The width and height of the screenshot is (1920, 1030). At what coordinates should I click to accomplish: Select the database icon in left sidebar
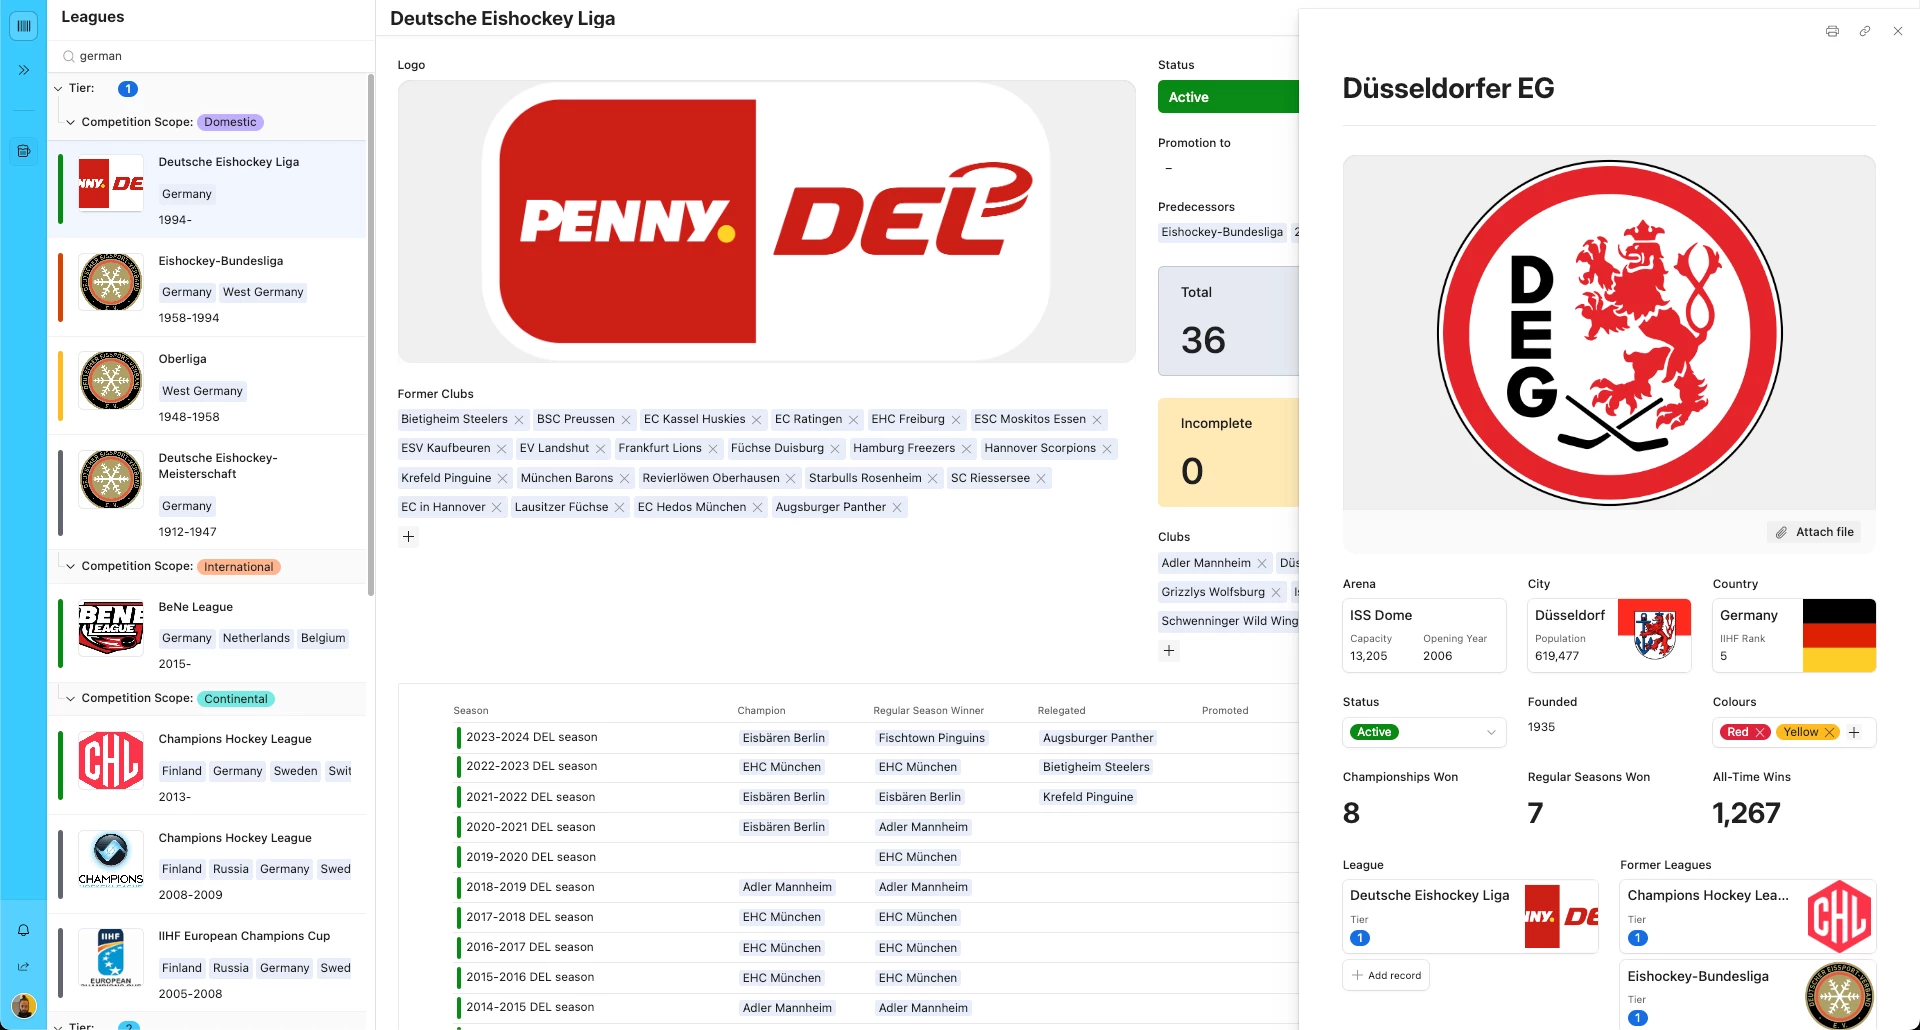pyautogui.click(x=24, y=151)
